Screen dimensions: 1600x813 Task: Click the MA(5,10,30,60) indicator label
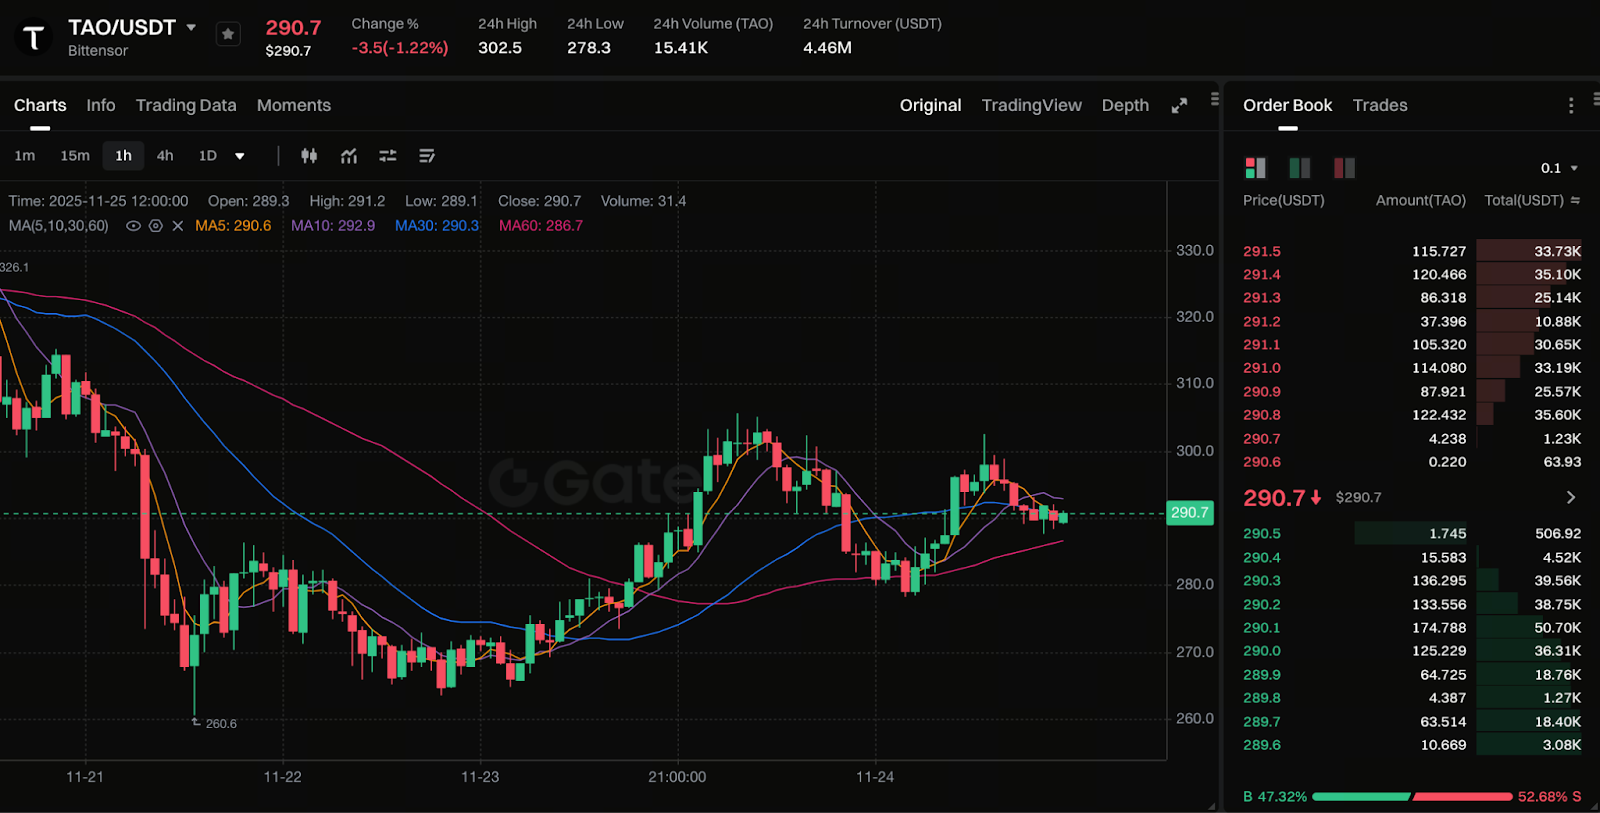59,226
